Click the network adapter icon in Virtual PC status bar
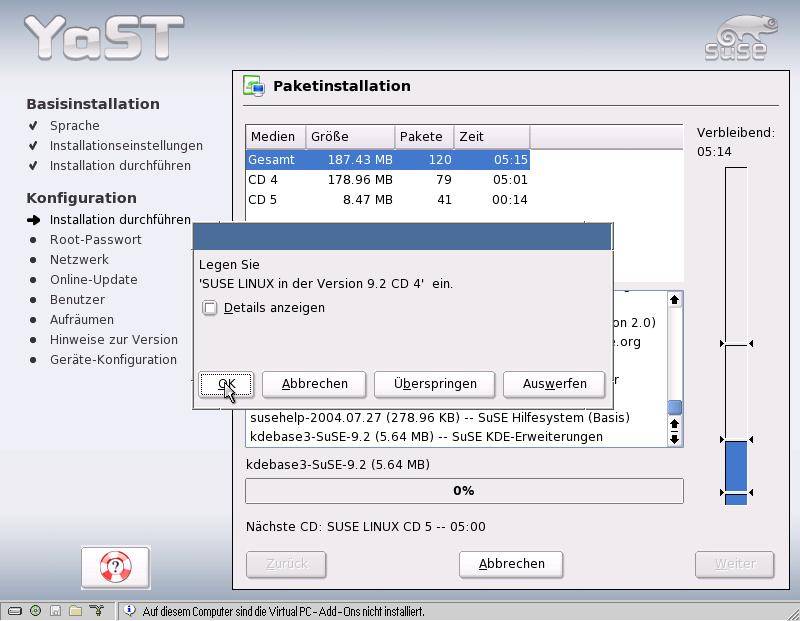Screen dimensions: 800x621 click(x=96, y=610)
